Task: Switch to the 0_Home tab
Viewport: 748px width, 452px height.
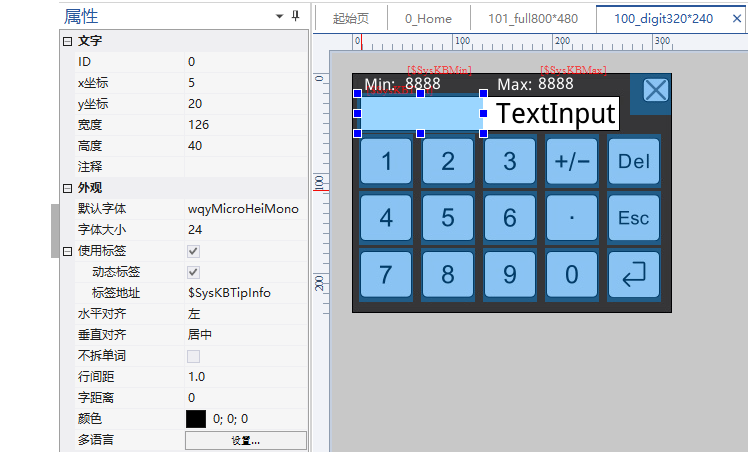Action: (x=428, y=18)
